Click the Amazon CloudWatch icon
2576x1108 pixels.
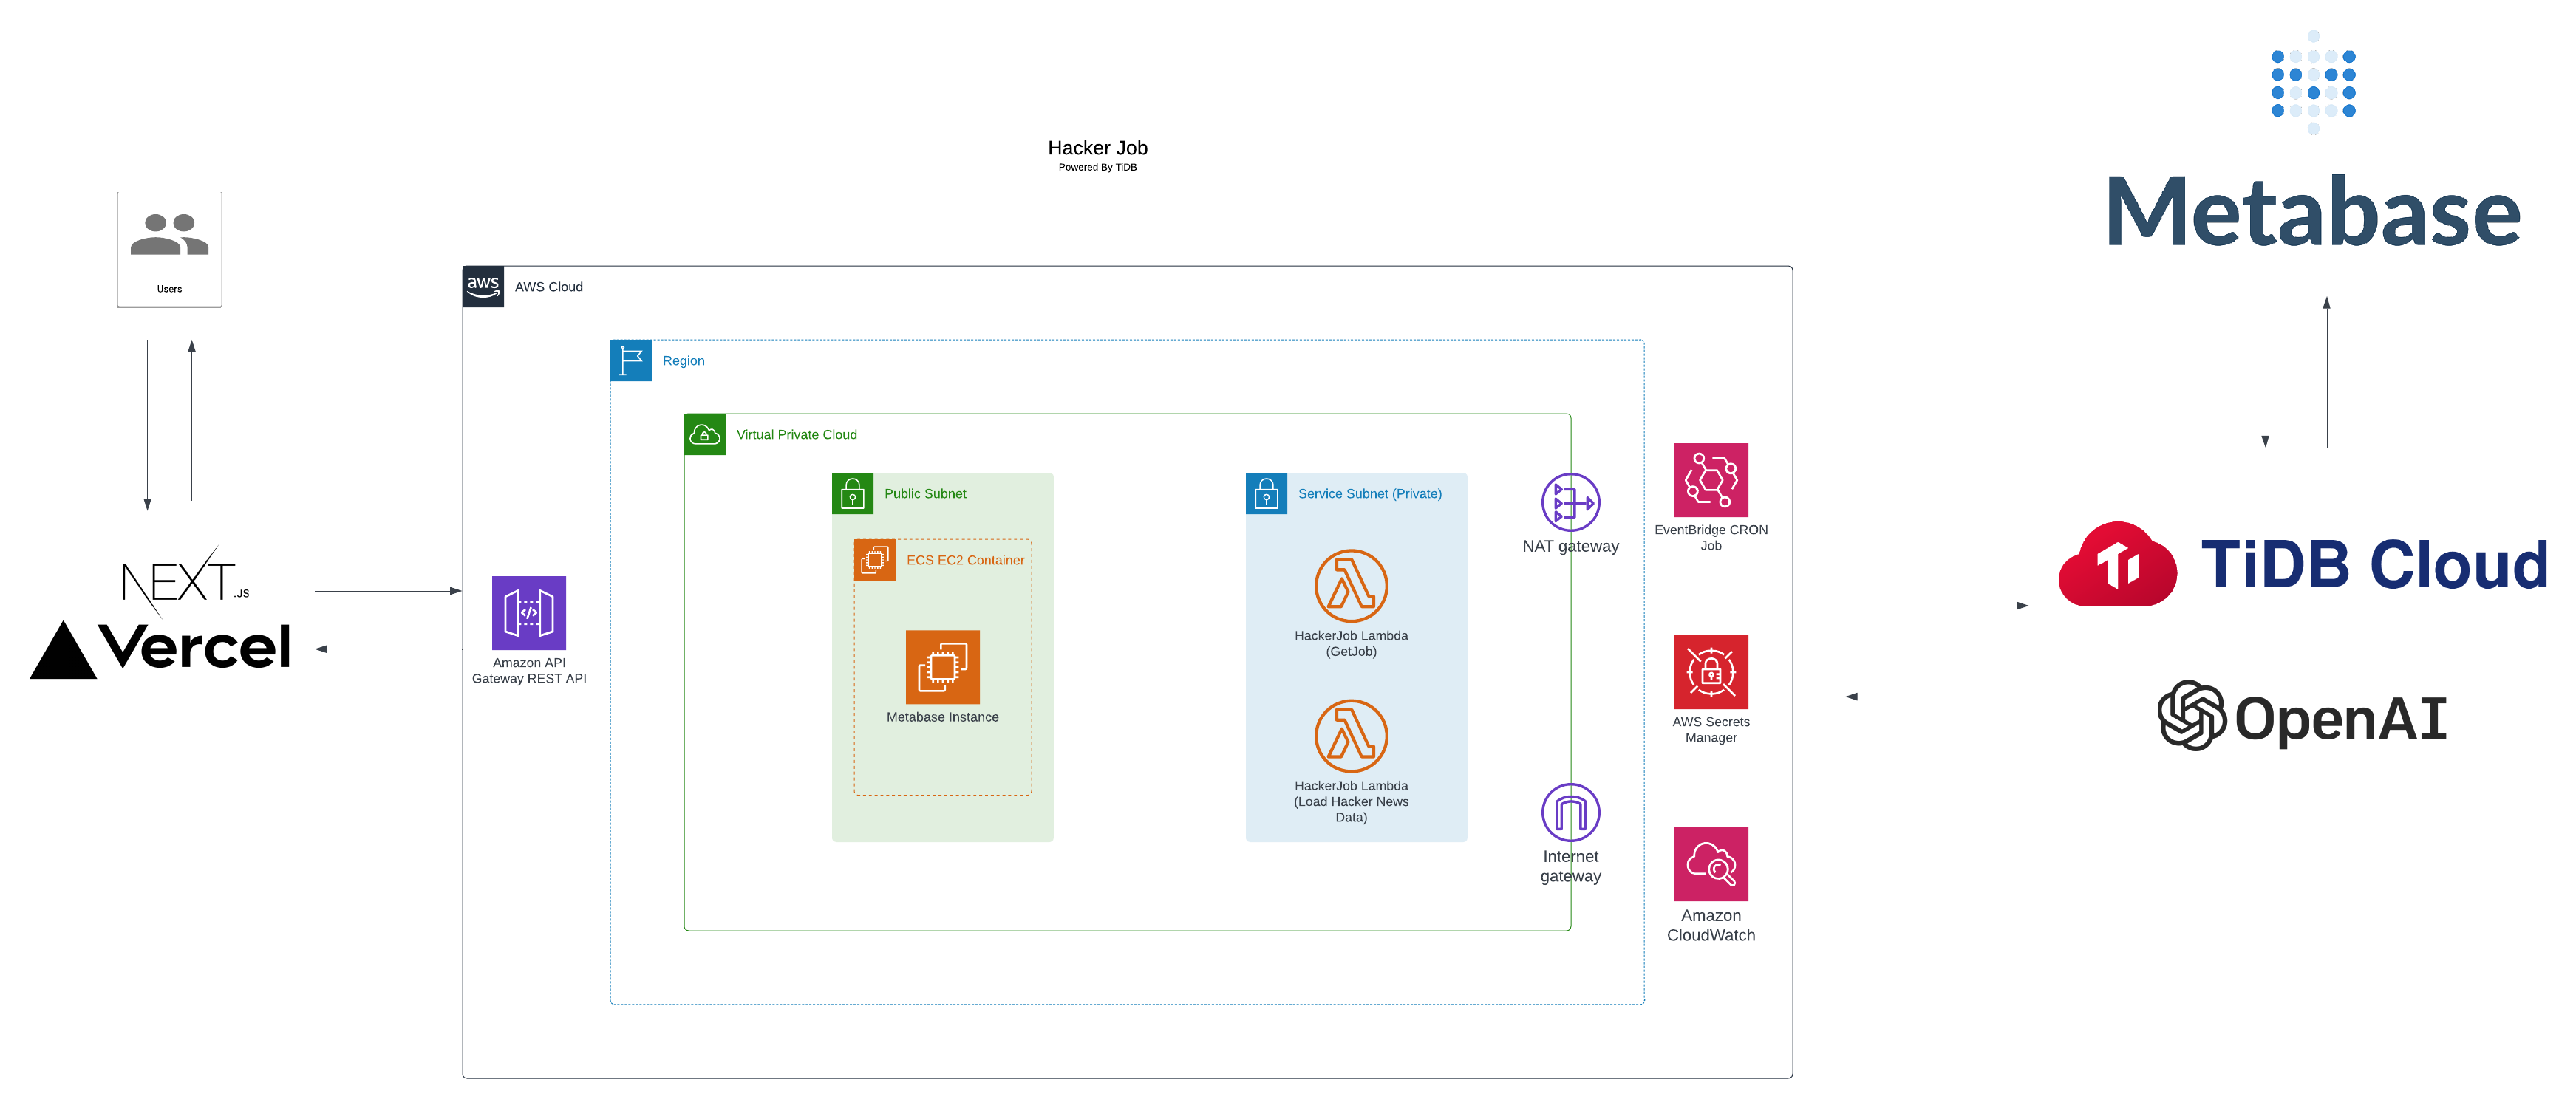[1710, 864]
